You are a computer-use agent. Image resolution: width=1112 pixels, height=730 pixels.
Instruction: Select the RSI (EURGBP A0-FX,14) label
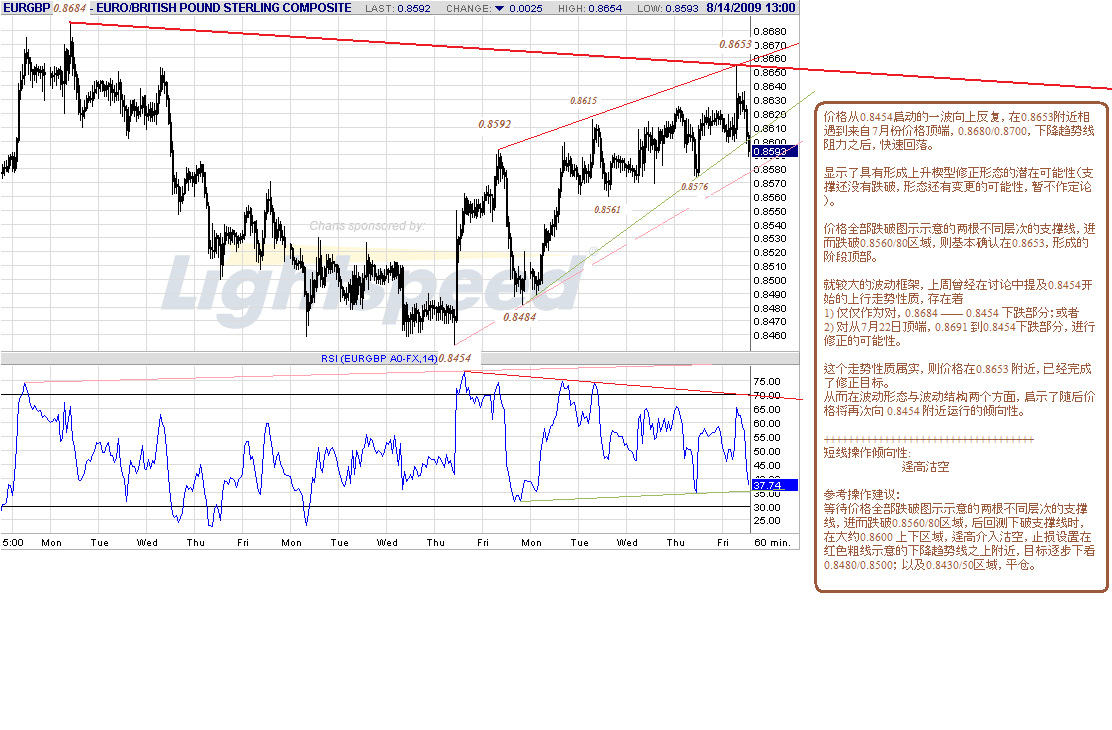point(379,358)
